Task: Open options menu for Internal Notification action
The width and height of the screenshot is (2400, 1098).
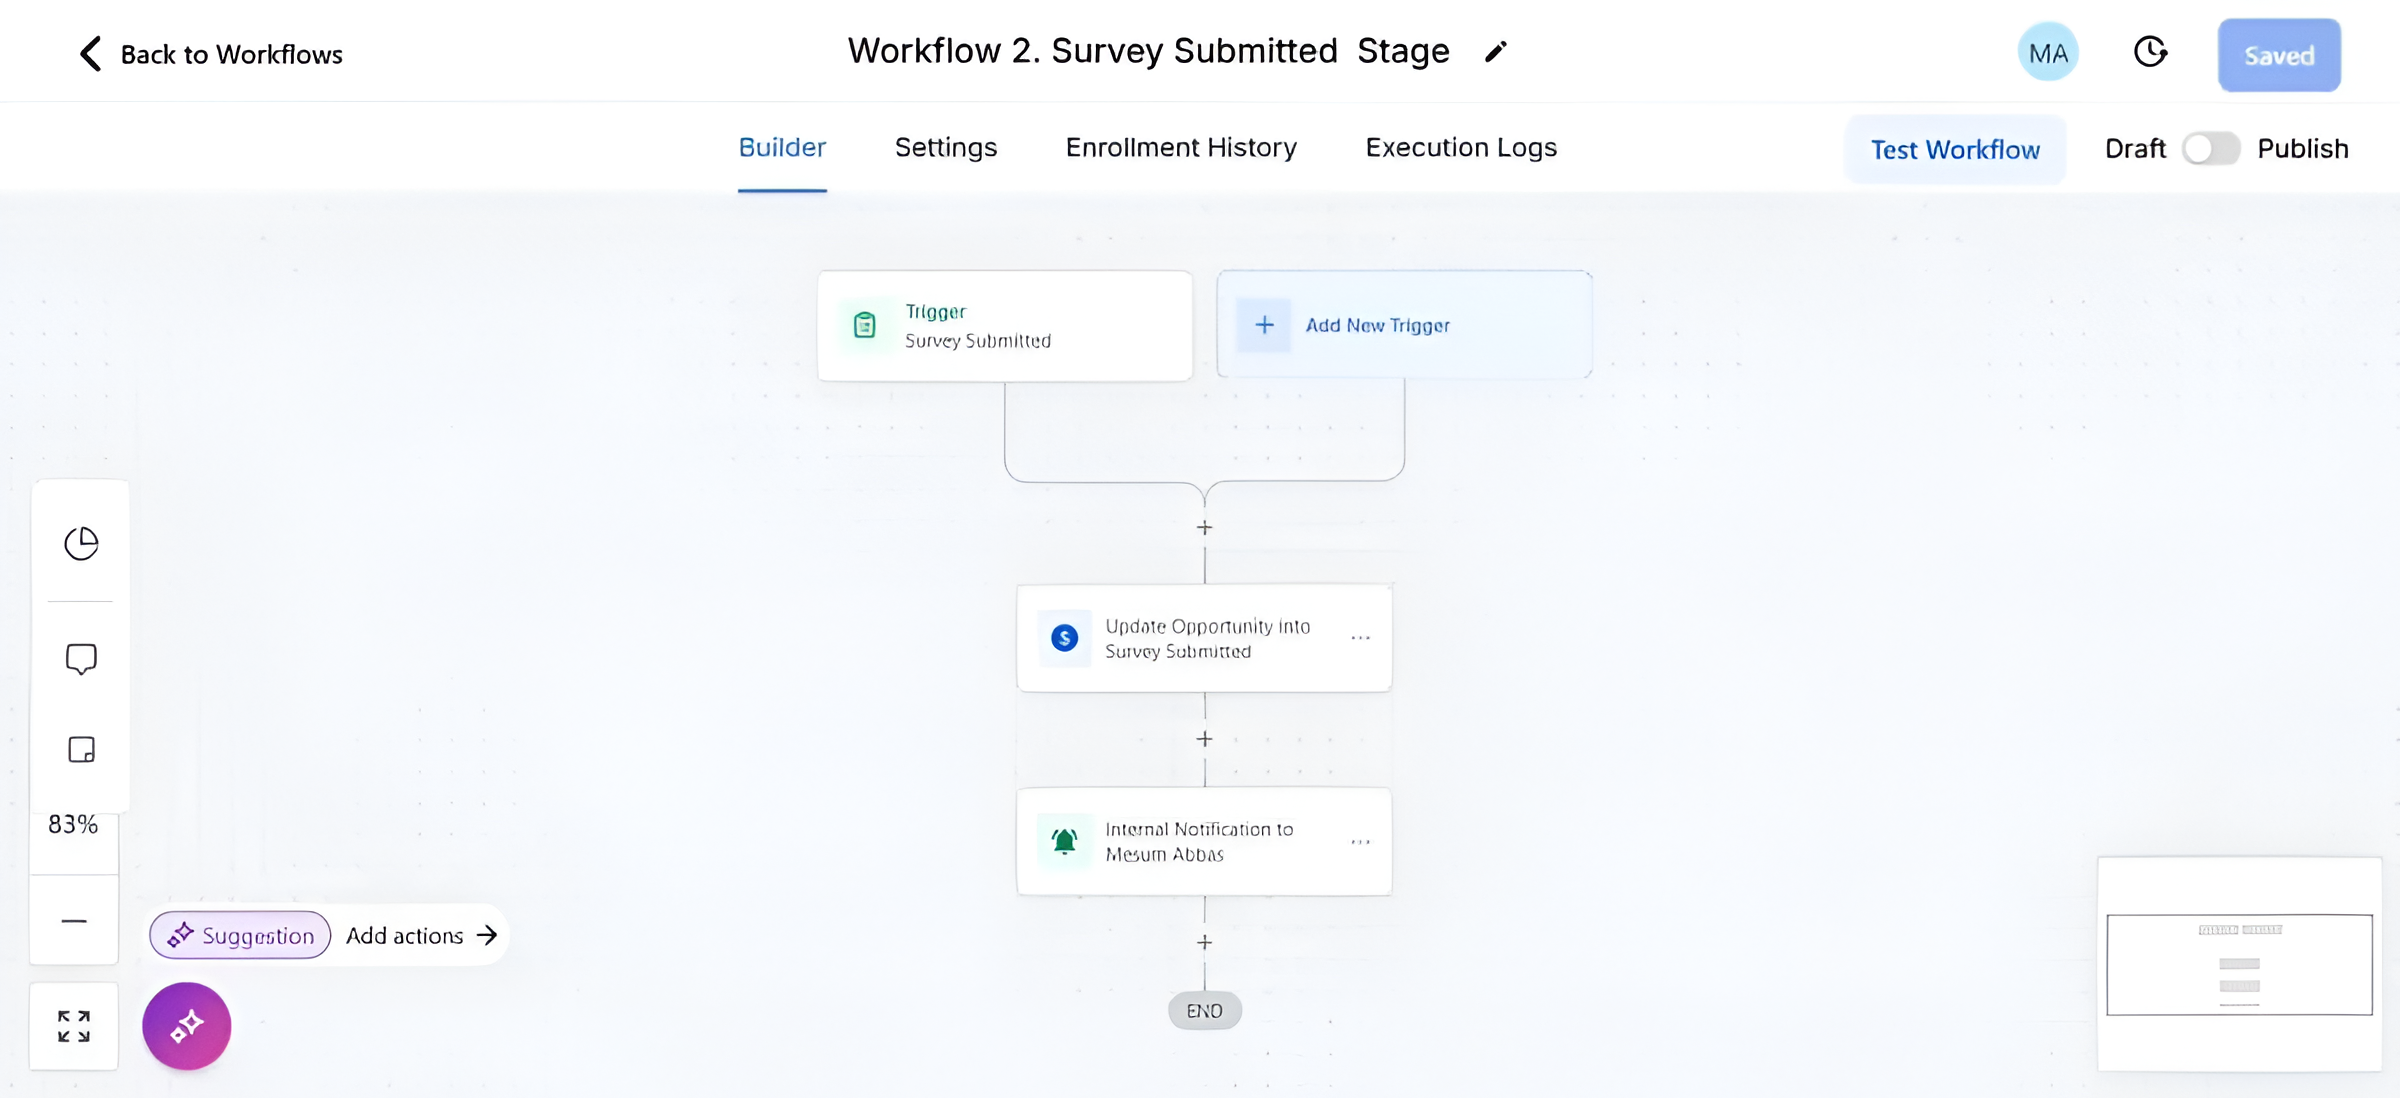Action: (x=1360, y=842)
